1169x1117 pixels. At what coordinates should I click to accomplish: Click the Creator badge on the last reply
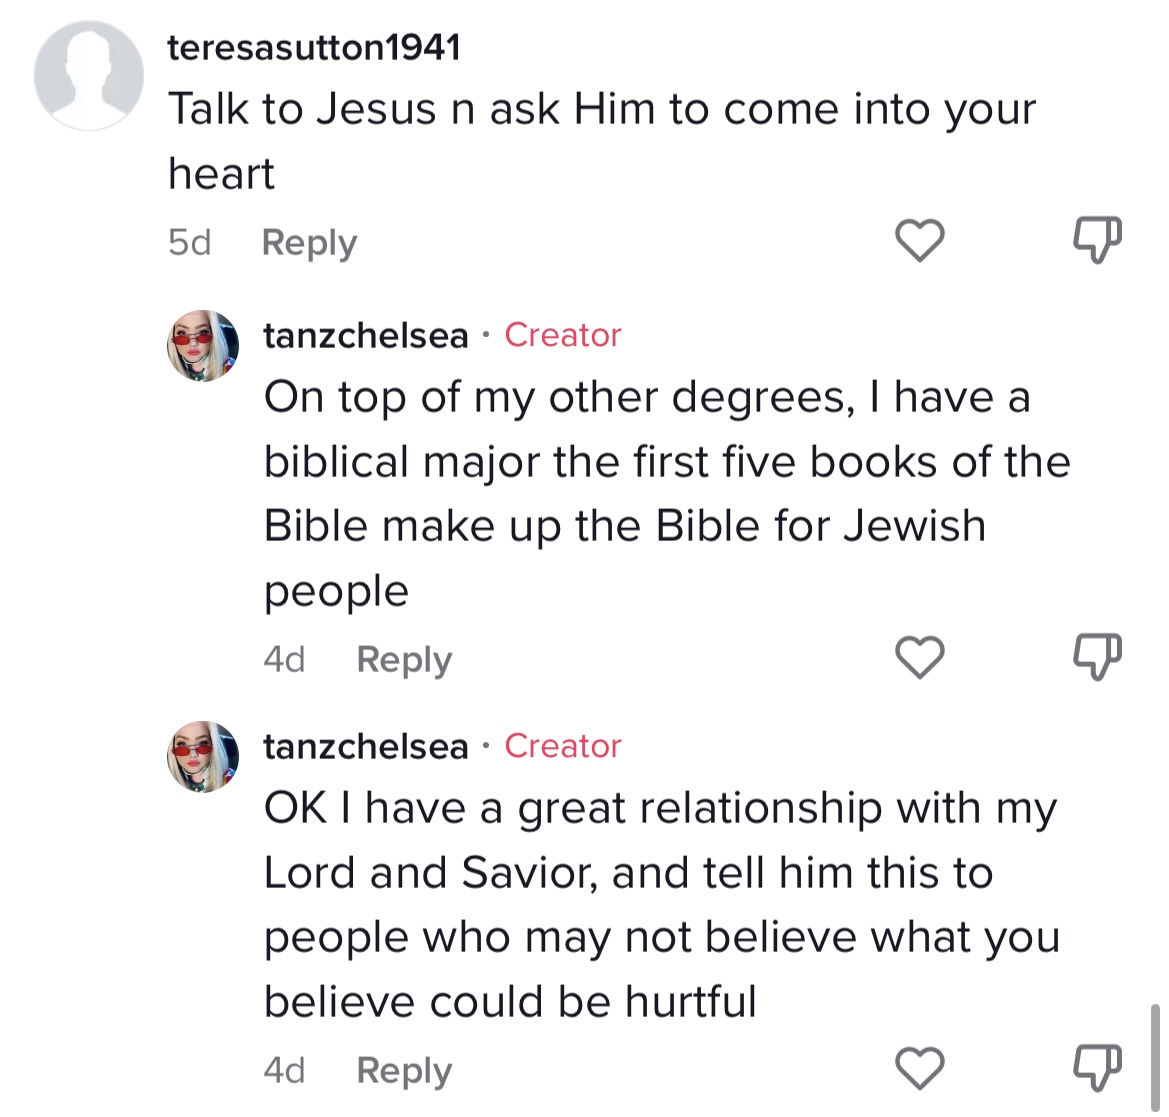[x=563, y=746]
